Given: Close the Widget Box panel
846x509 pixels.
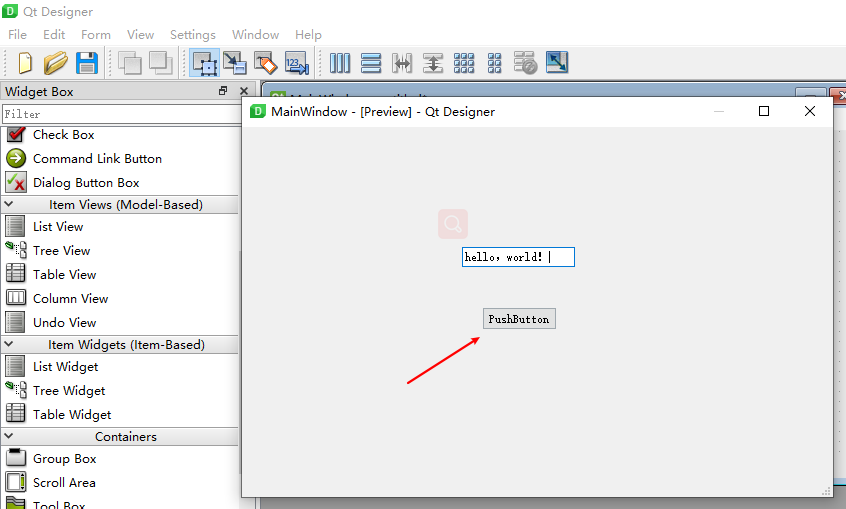Looking at the screenshot, I should (244, 91).
